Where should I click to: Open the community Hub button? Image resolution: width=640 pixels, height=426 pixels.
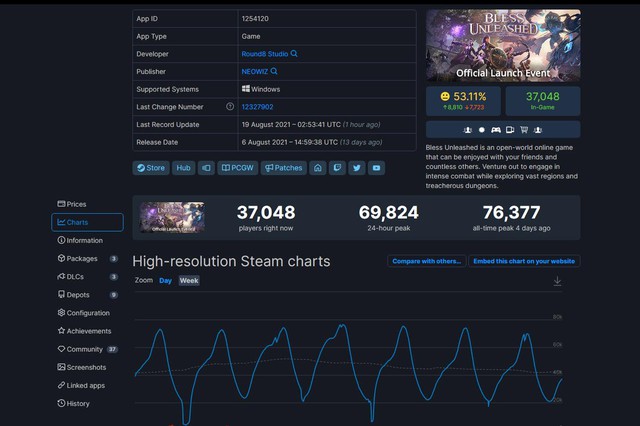[183, 168]
